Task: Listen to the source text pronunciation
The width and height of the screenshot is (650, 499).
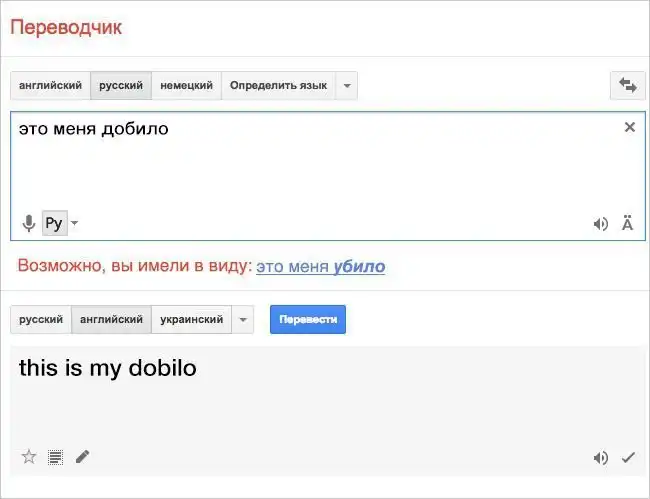Action: pos(600,224)
